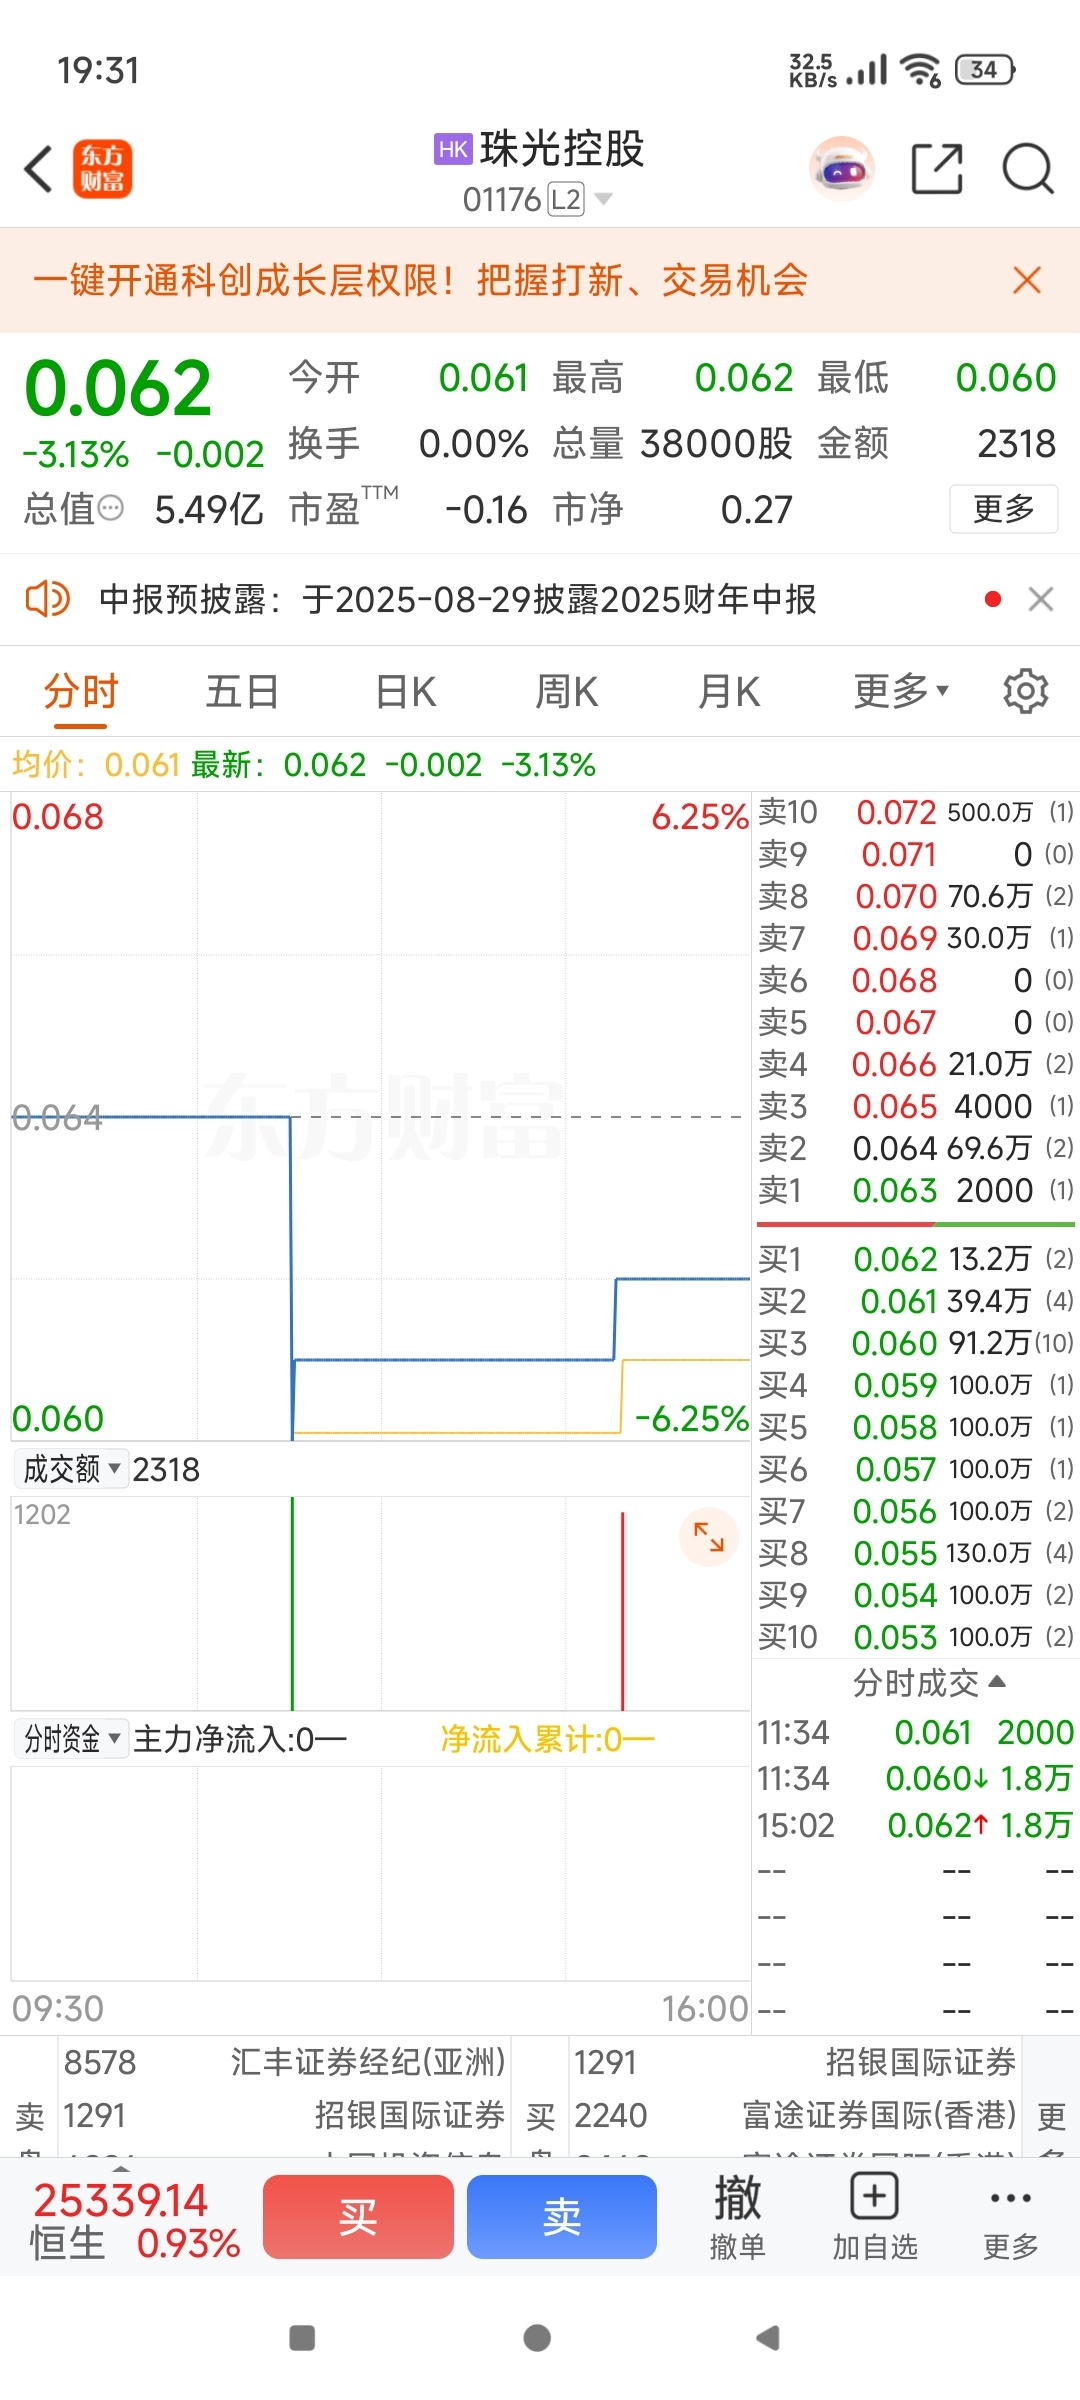Switch to the 五日 tab
The width and height of the screenshot is (1080, 2400).
tap(242, 691)
